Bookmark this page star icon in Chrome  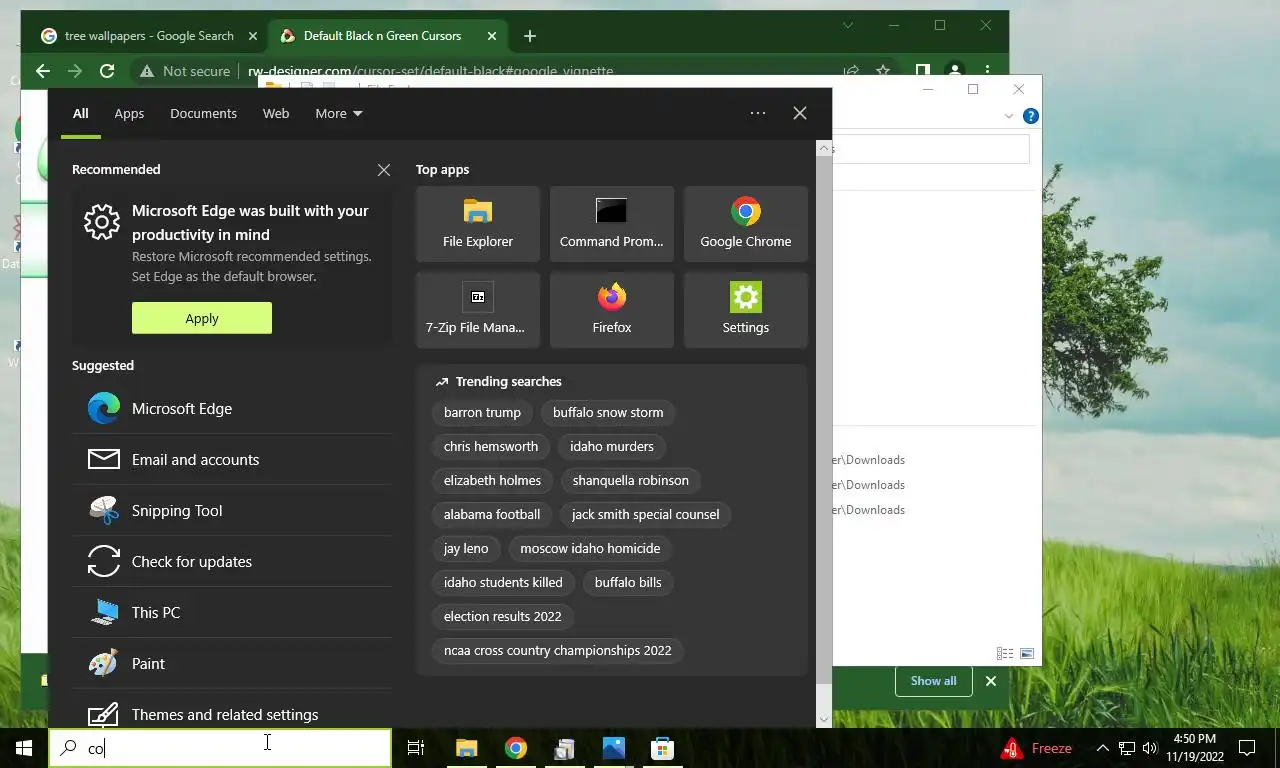(883, 71)
